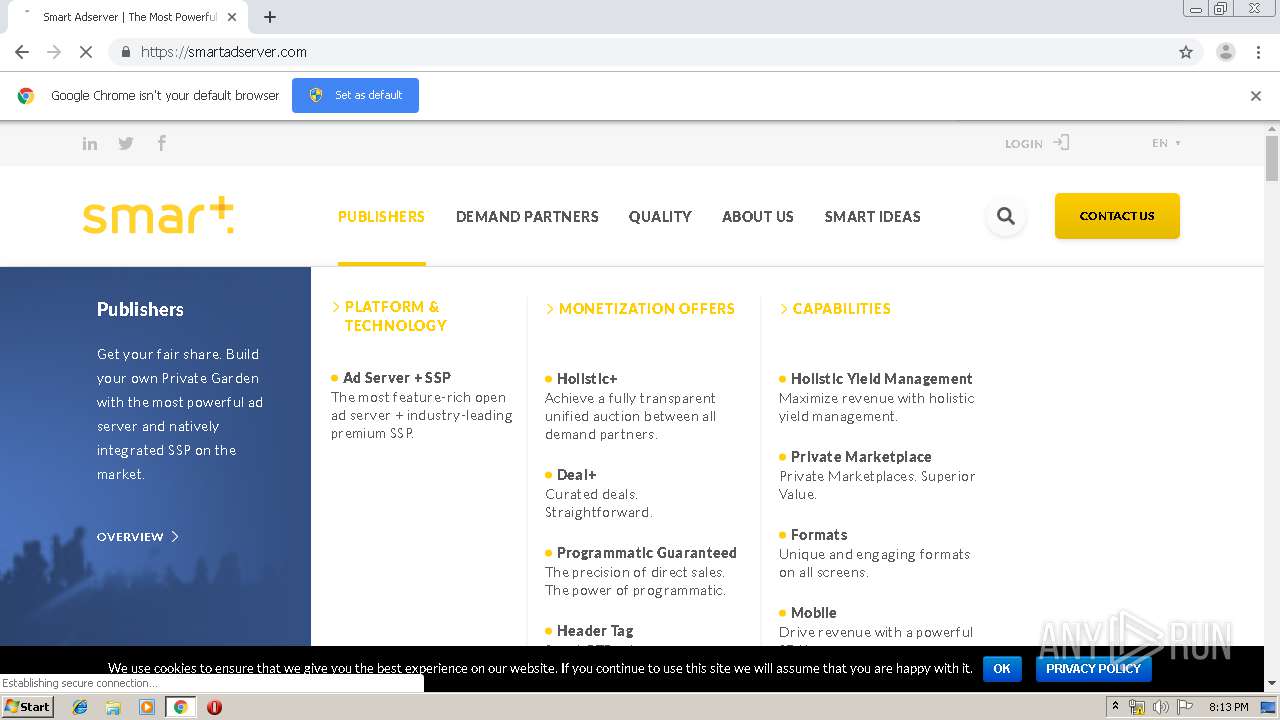
Task: Open the LinkedIn social icon
Action: [90, 144]
